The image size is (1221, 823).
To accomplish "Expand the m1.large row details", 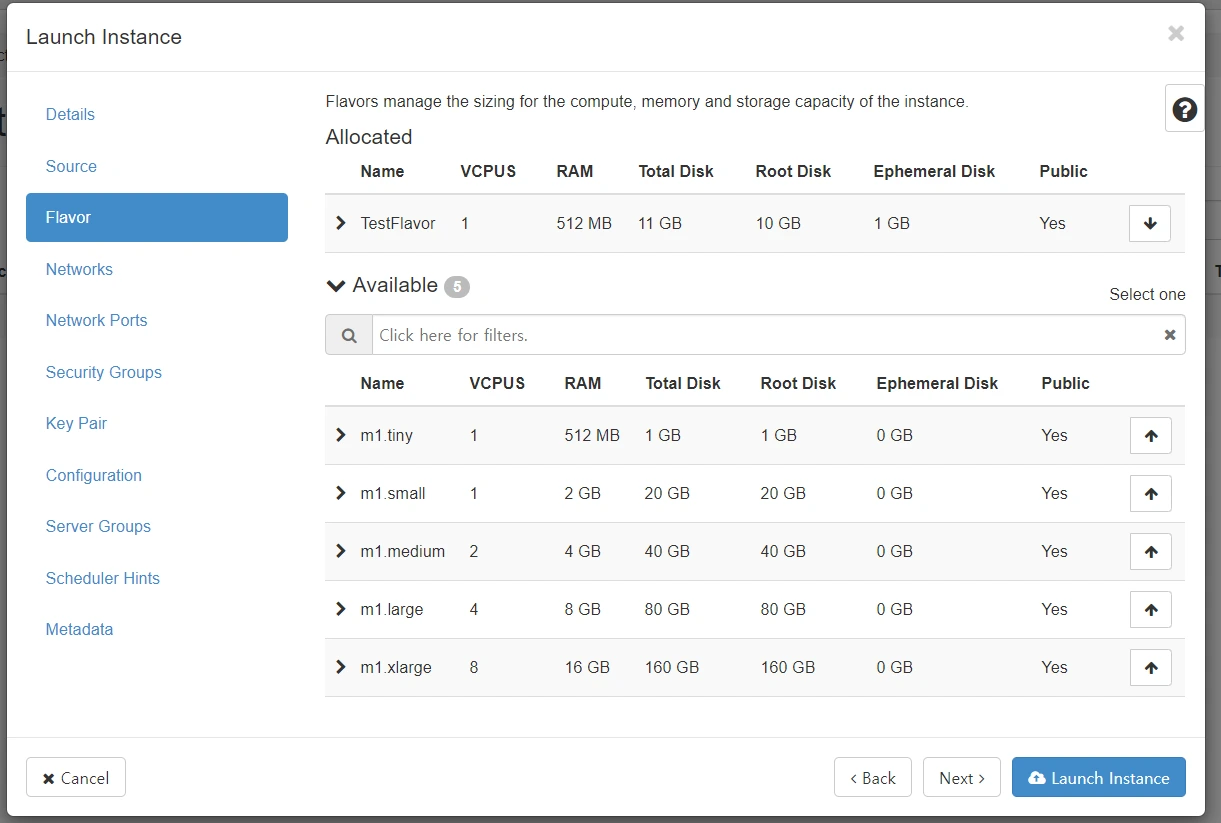I will click(341, 609).
